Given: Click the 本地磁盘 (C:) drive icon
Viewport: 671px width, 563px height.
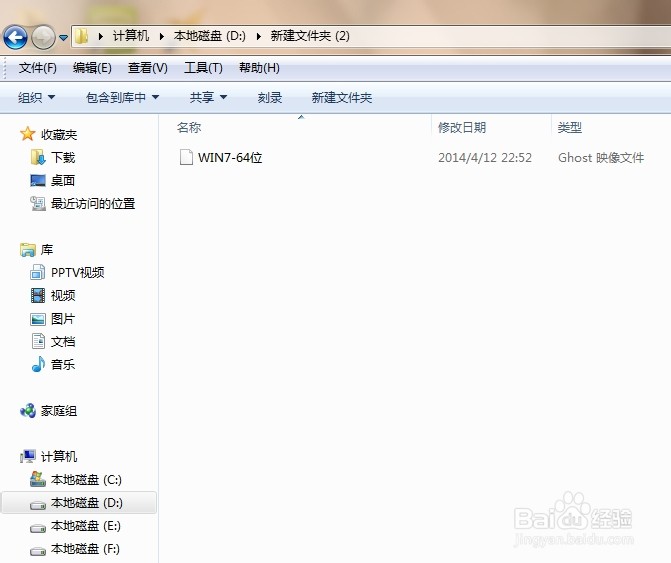Looking at the screenshot, I should click(38, 479).
